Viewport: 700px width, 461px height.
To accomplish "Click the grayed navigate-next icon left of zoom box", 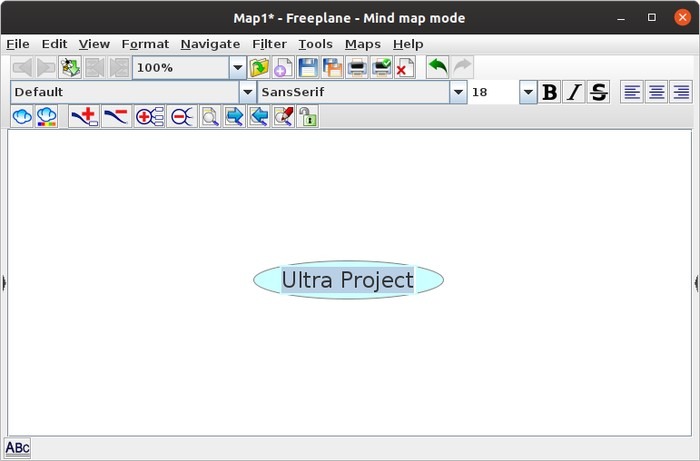I will [x=119, y=67].
